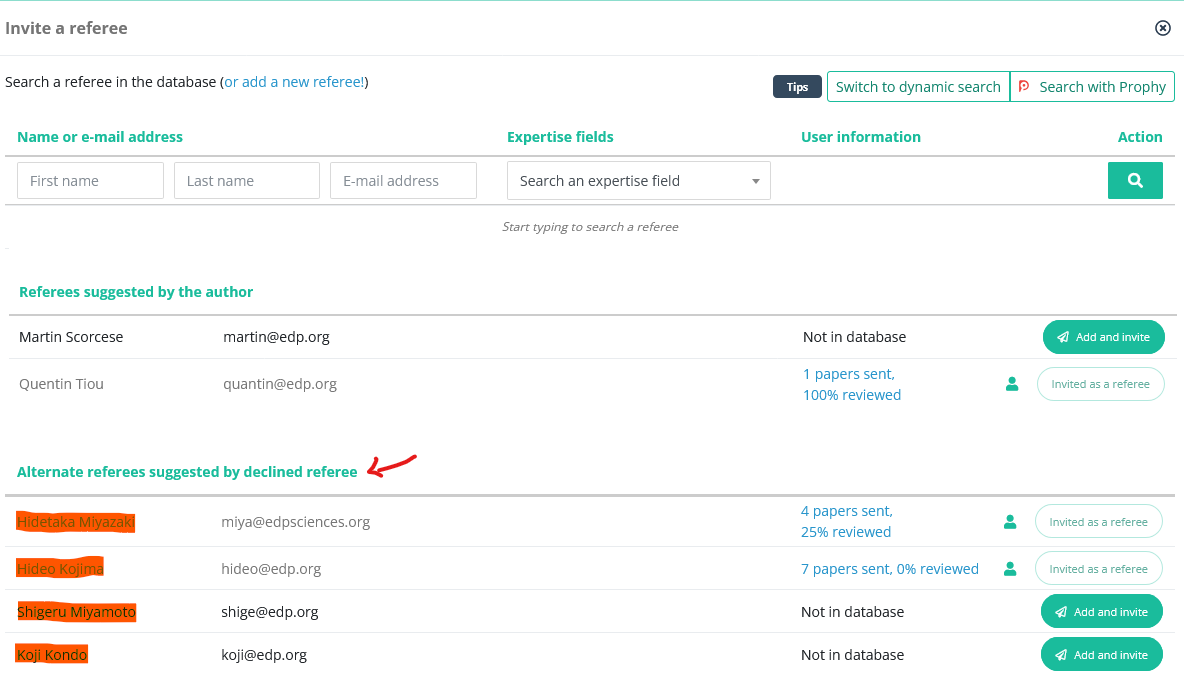The height and width of the screenshot is (690, 1184).
Task: Click the name Koji Kondo
Action: tap(52, 655)
